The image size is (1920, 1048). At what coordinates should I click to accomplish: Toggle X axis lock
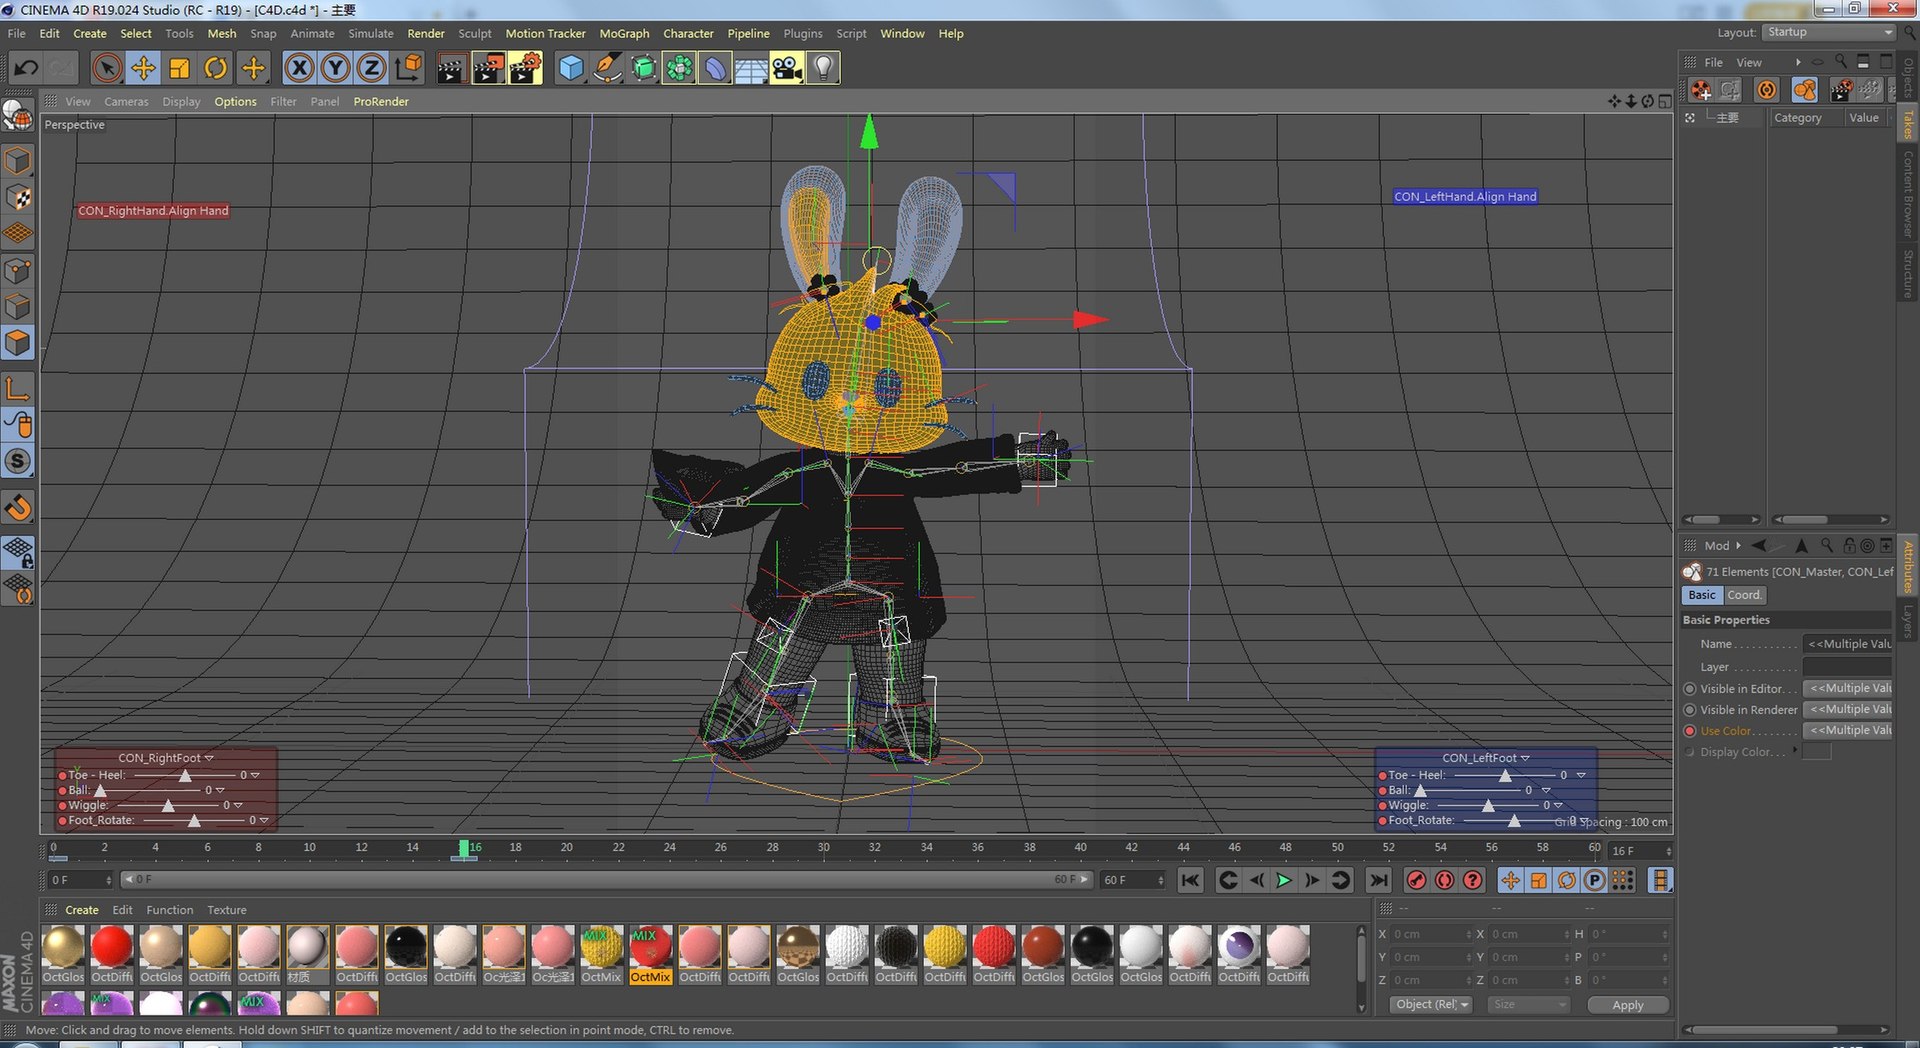point(299,68)
